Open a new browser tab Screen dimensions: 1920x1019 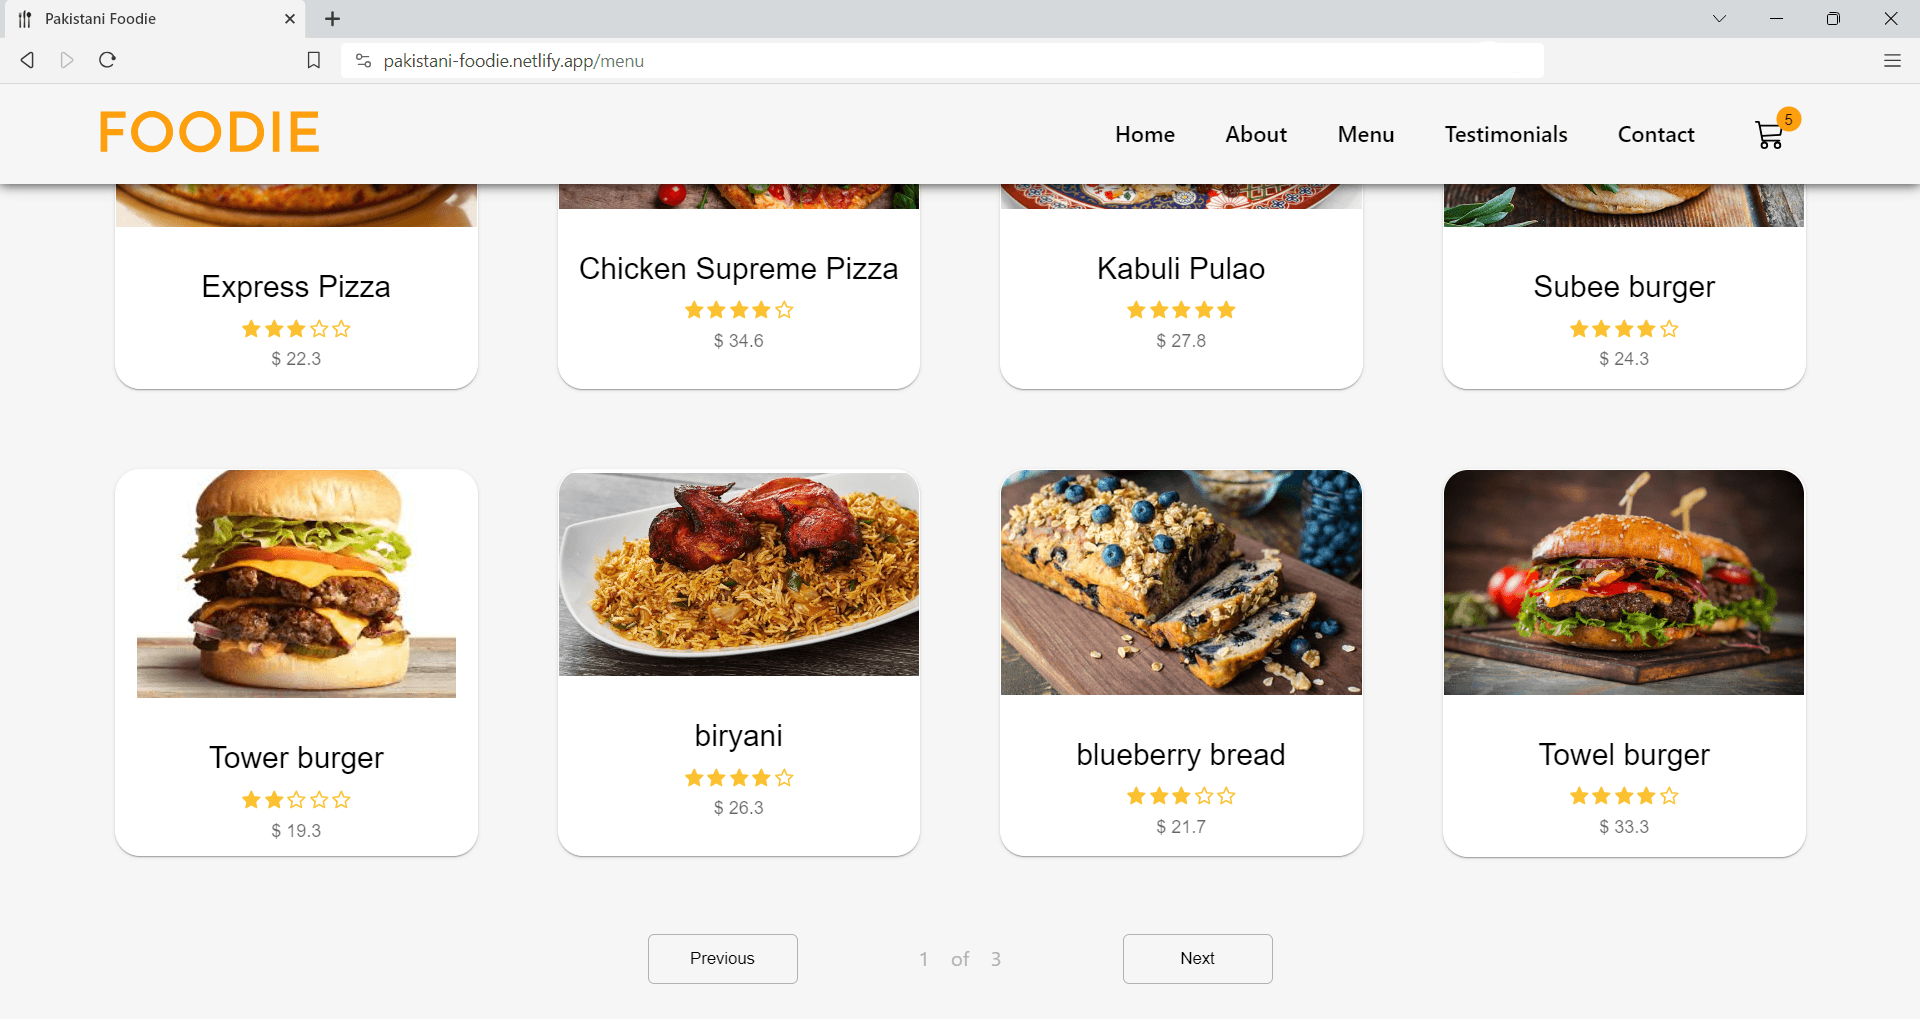[333, 19]
